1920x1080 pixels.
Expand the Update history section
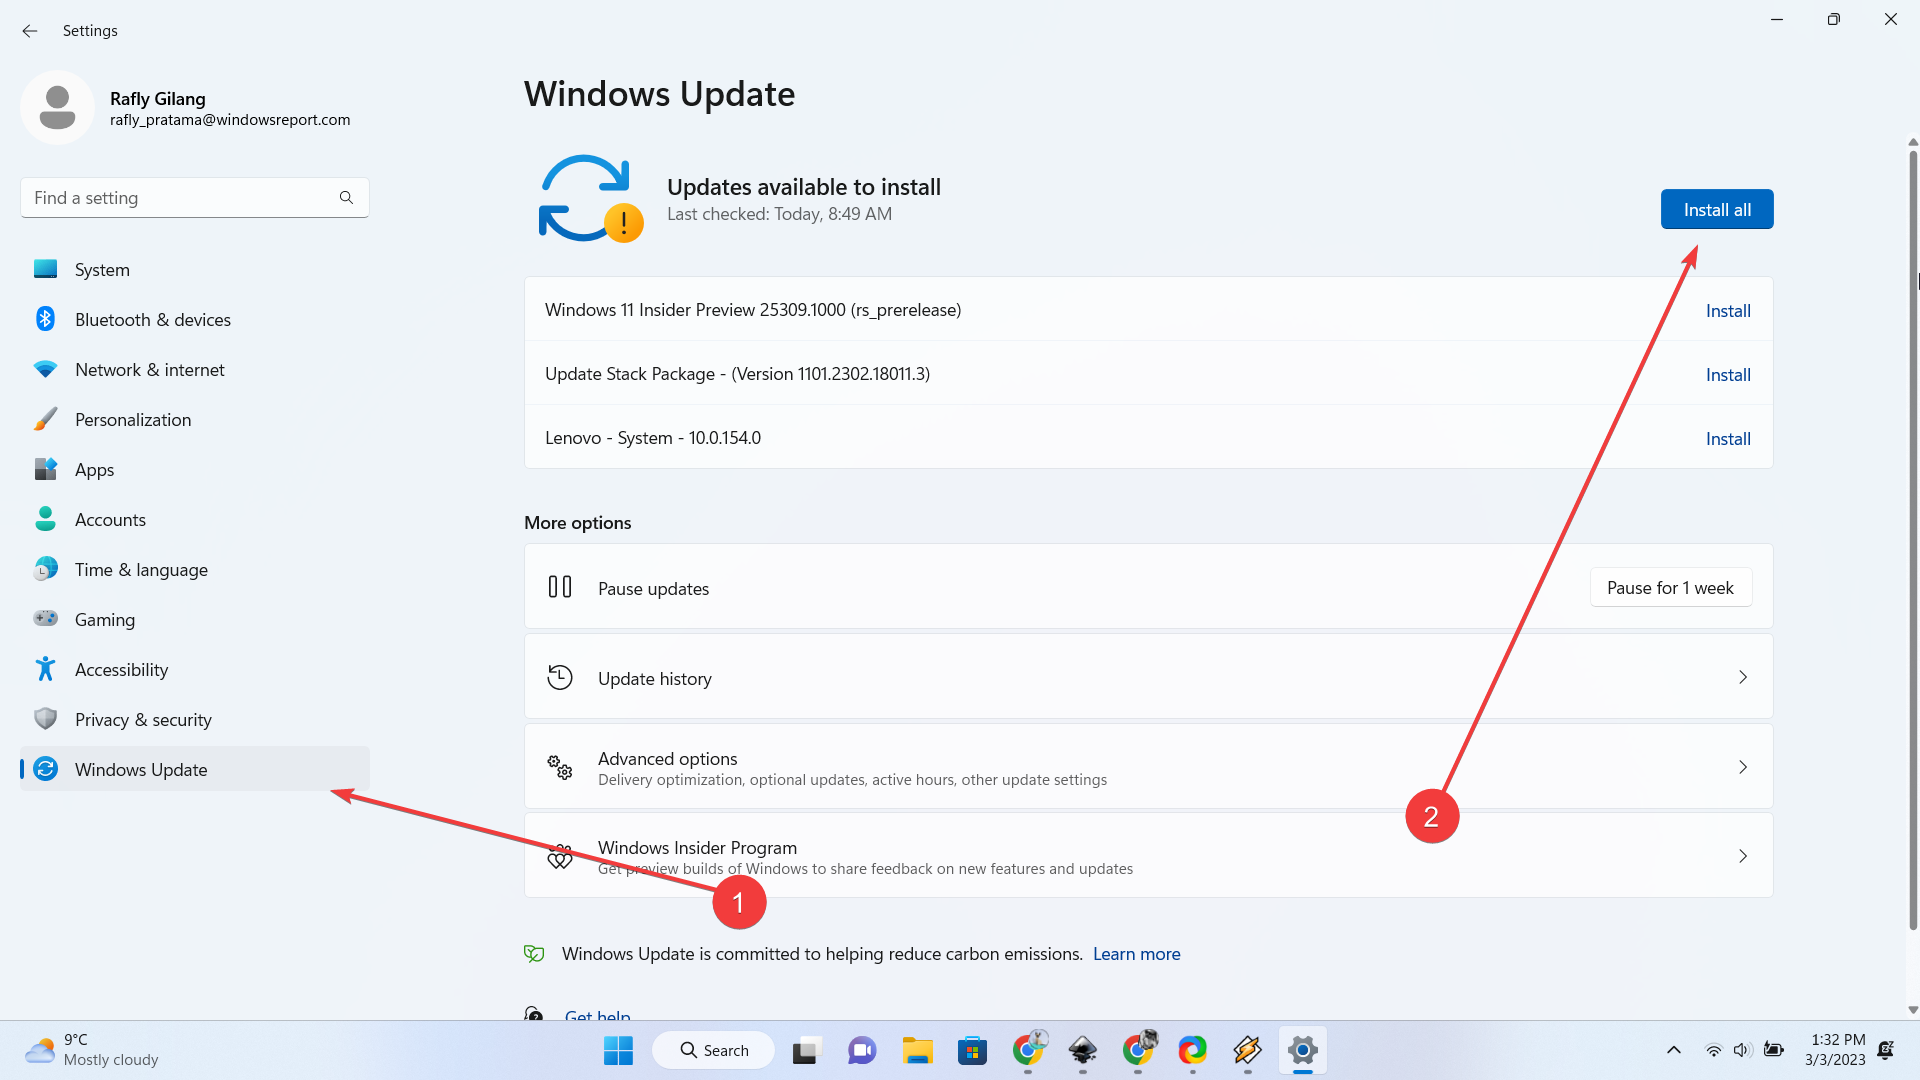tap(1146, 677)
